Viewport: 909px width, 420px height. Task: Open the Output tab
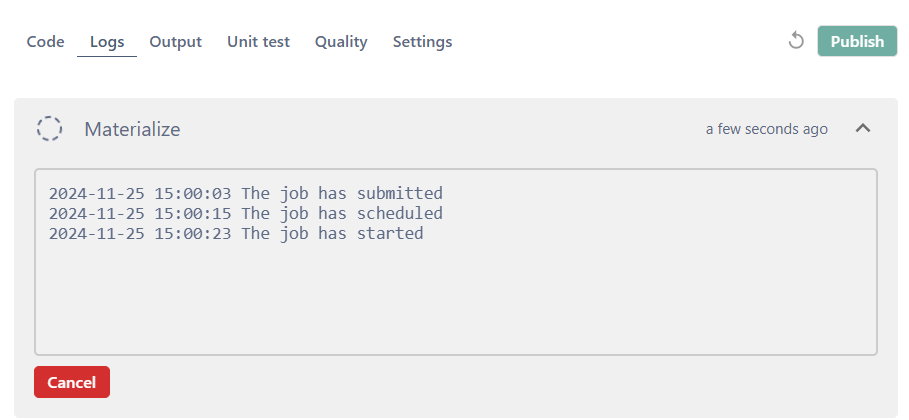click(176, 42)
